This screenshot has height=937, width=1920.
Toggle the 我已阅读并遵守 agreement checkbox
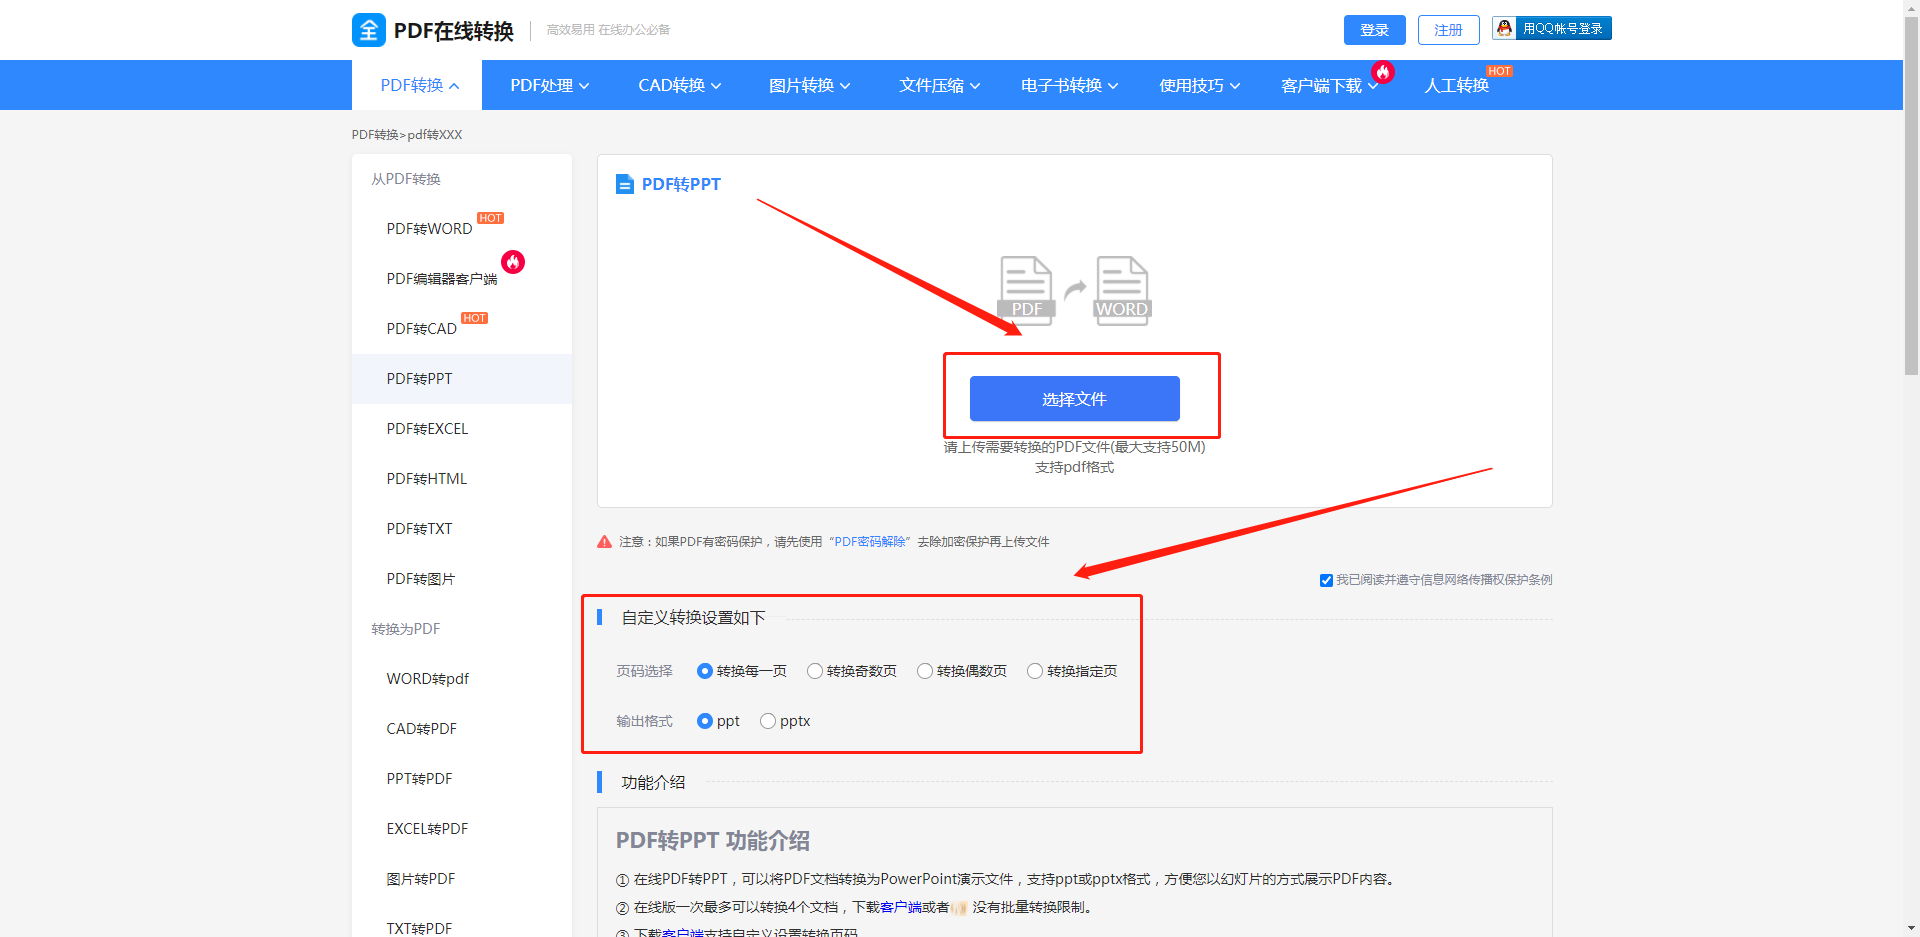(1326, 580)
